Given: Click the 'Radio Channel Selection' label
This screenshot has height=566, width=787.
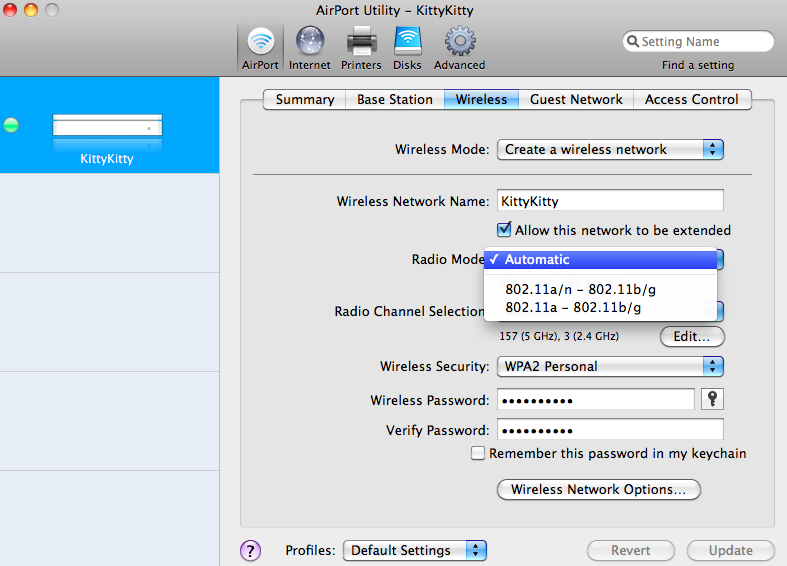Looking at the screenshot, I should [410, 311].
